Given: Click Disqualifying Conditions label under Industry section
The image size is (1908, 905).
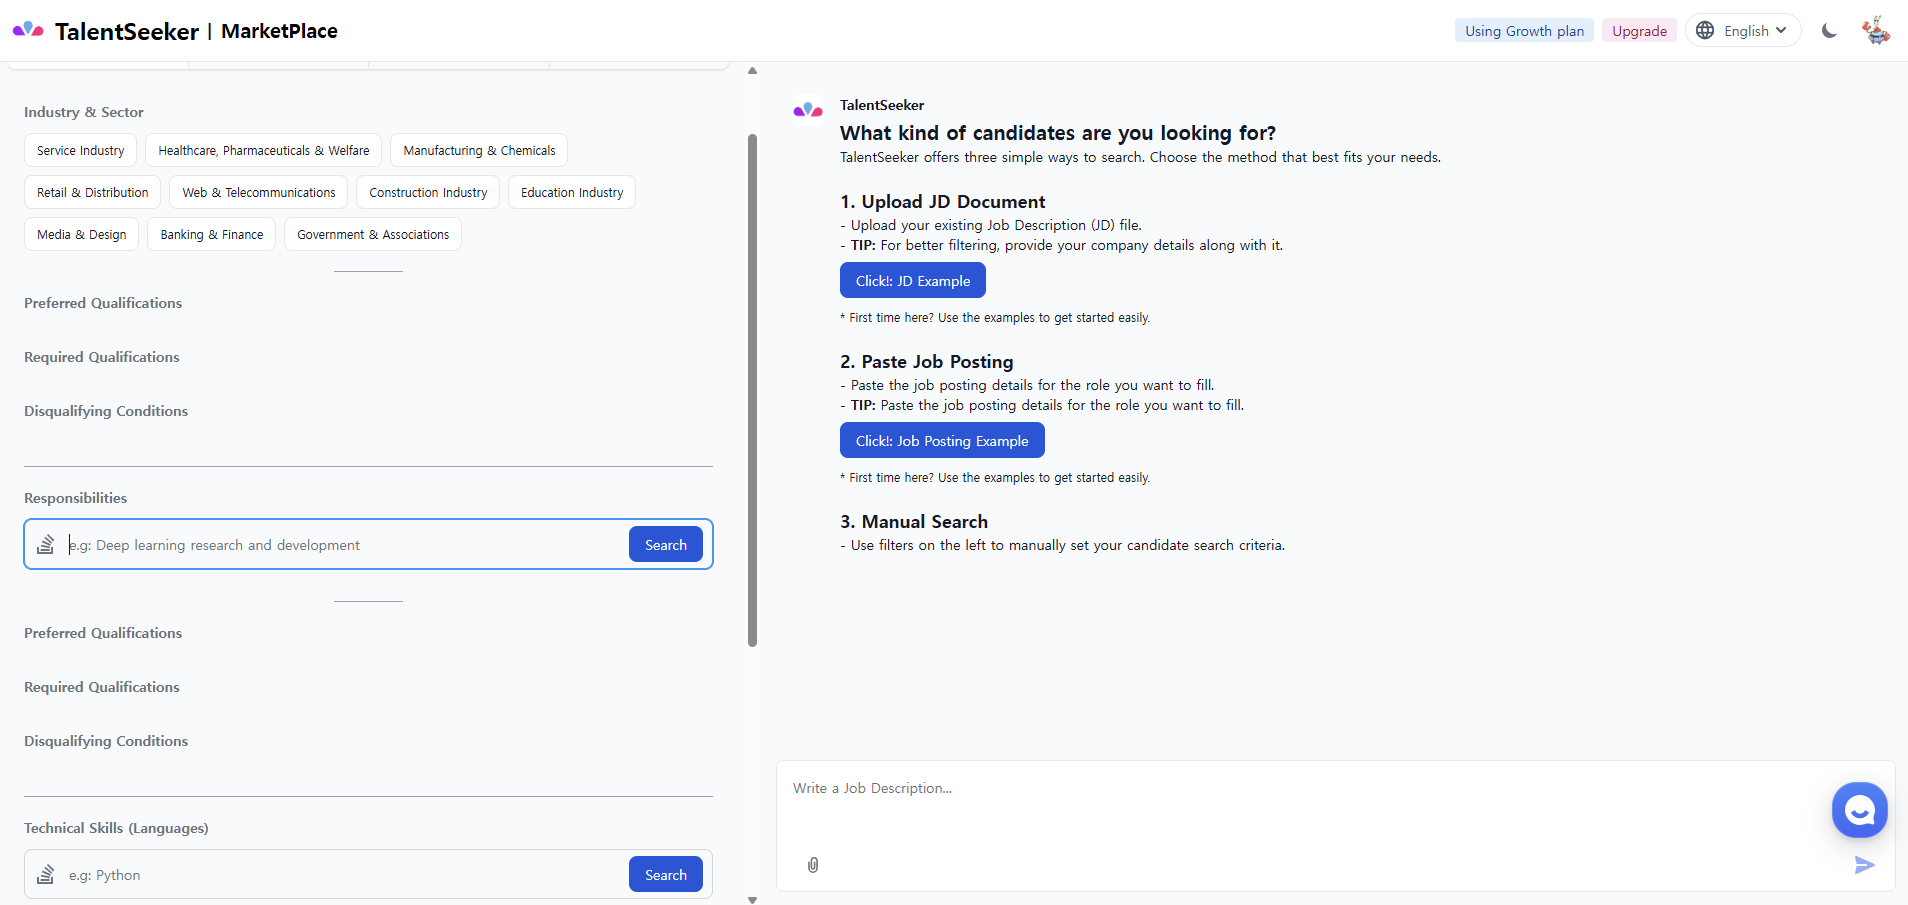Looking at the screenshot, I should pyautogui.click(x=106, y=411).
